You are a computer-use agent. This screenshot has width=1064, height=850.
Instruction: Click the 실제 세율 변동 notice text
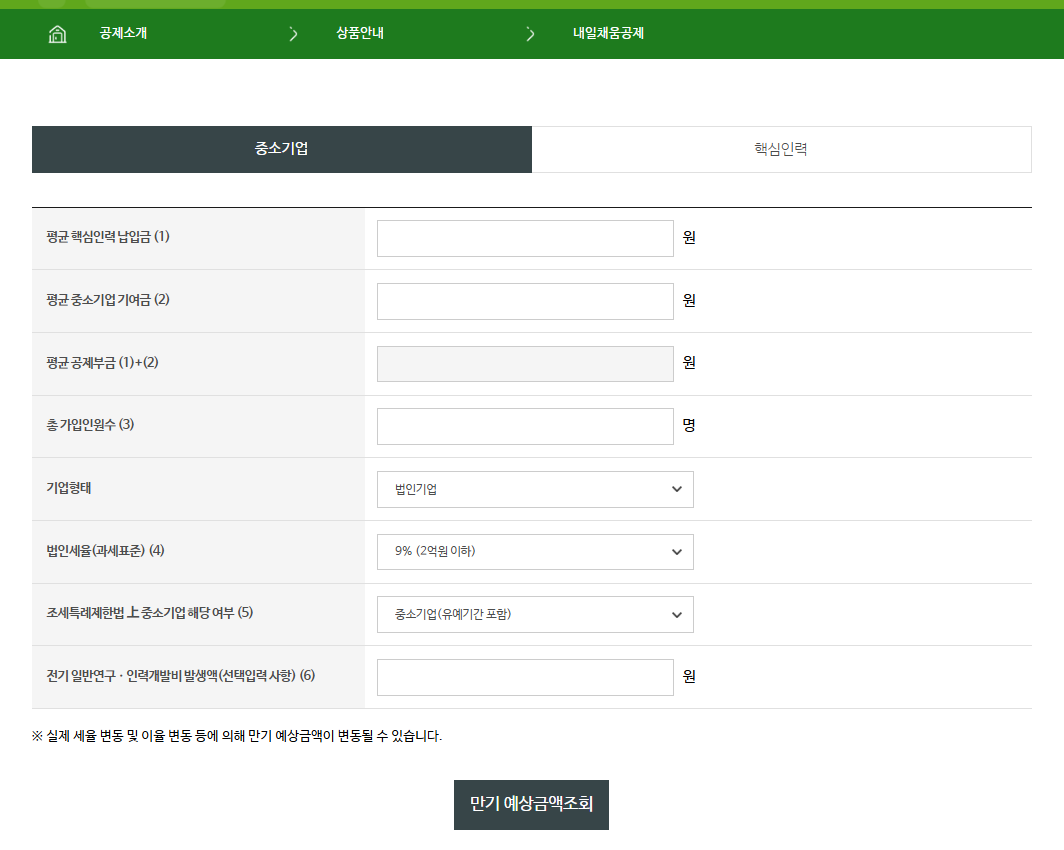237,736
